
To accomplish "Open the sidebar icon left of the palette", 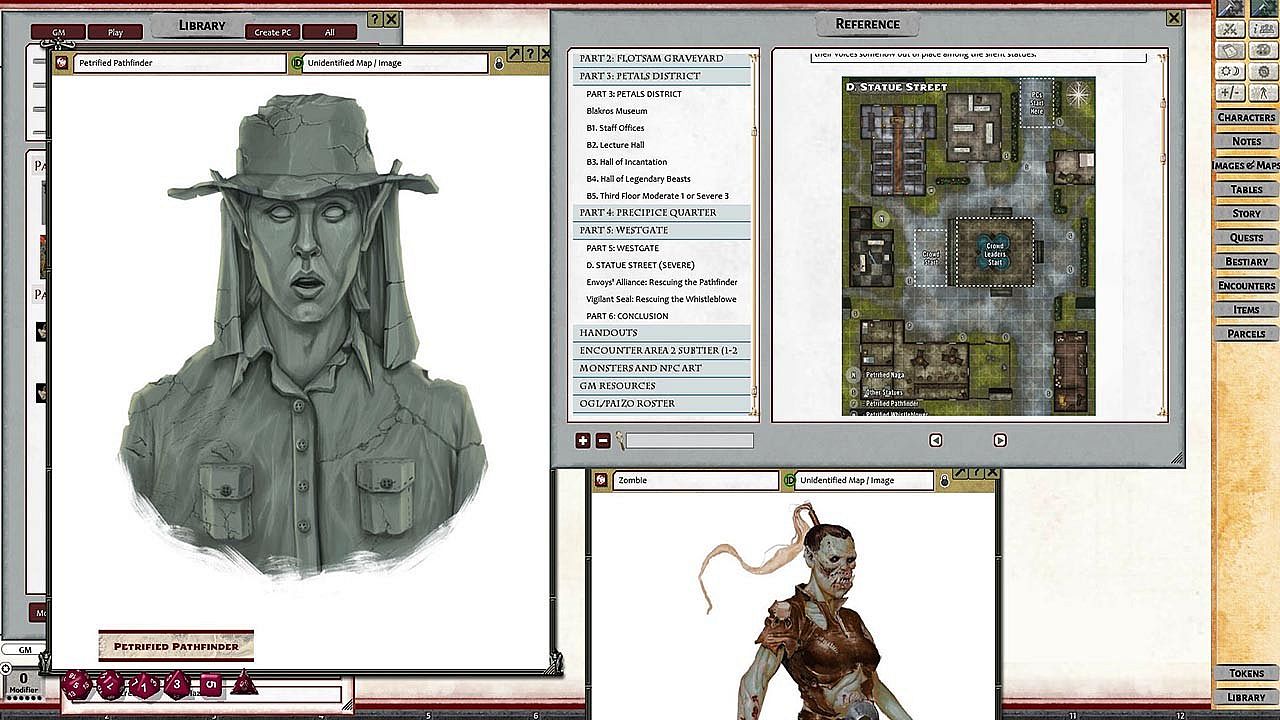I will [x=1231, y=50].
